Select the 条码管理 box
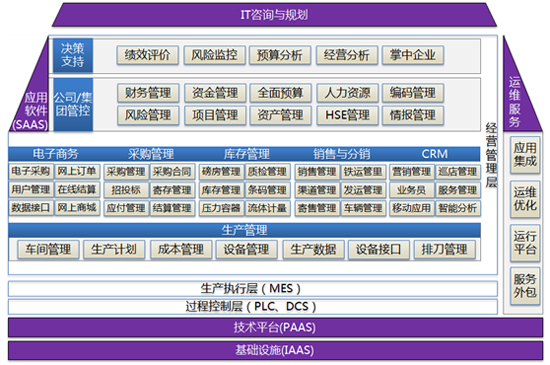Image resolution: width=550 pixels, height=365 pixels. pos(268,190)
